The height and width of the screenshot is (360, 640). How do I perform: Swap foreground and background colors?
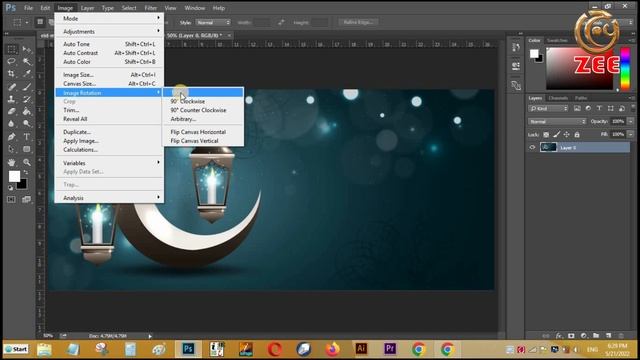tap(25, 173)
